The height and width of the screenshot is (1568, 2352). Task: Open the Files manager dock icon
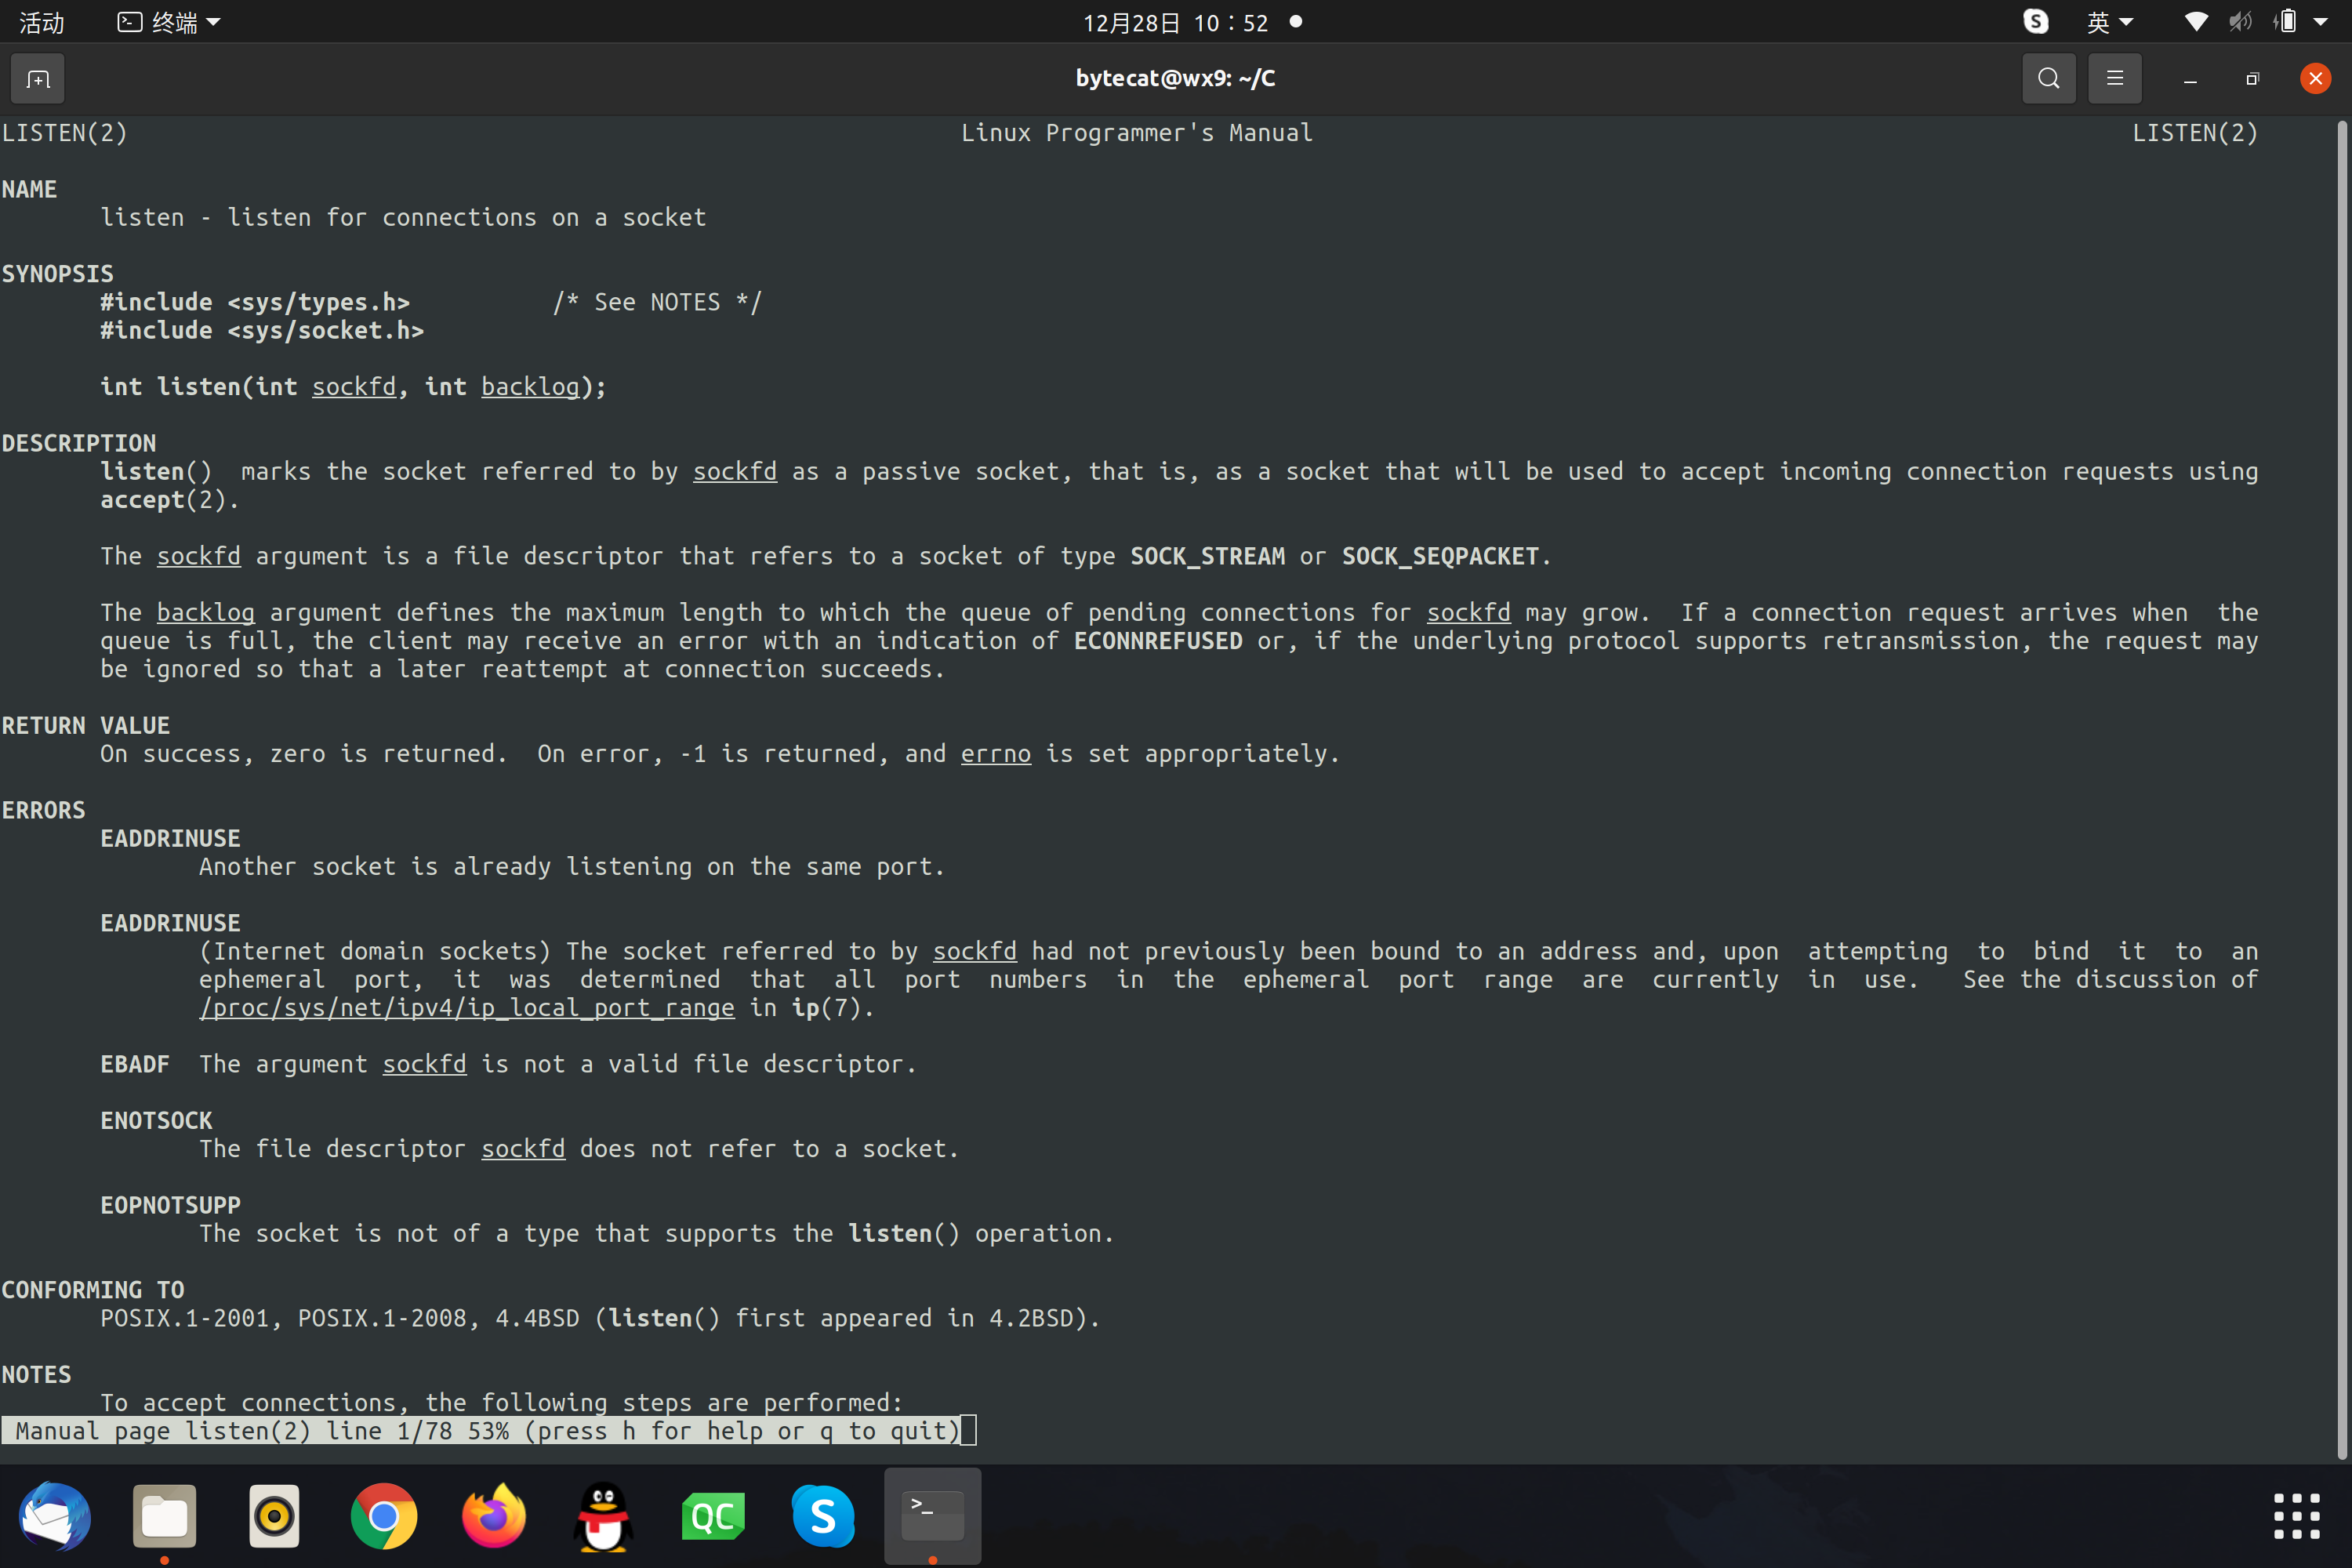tap(165, 1516)
